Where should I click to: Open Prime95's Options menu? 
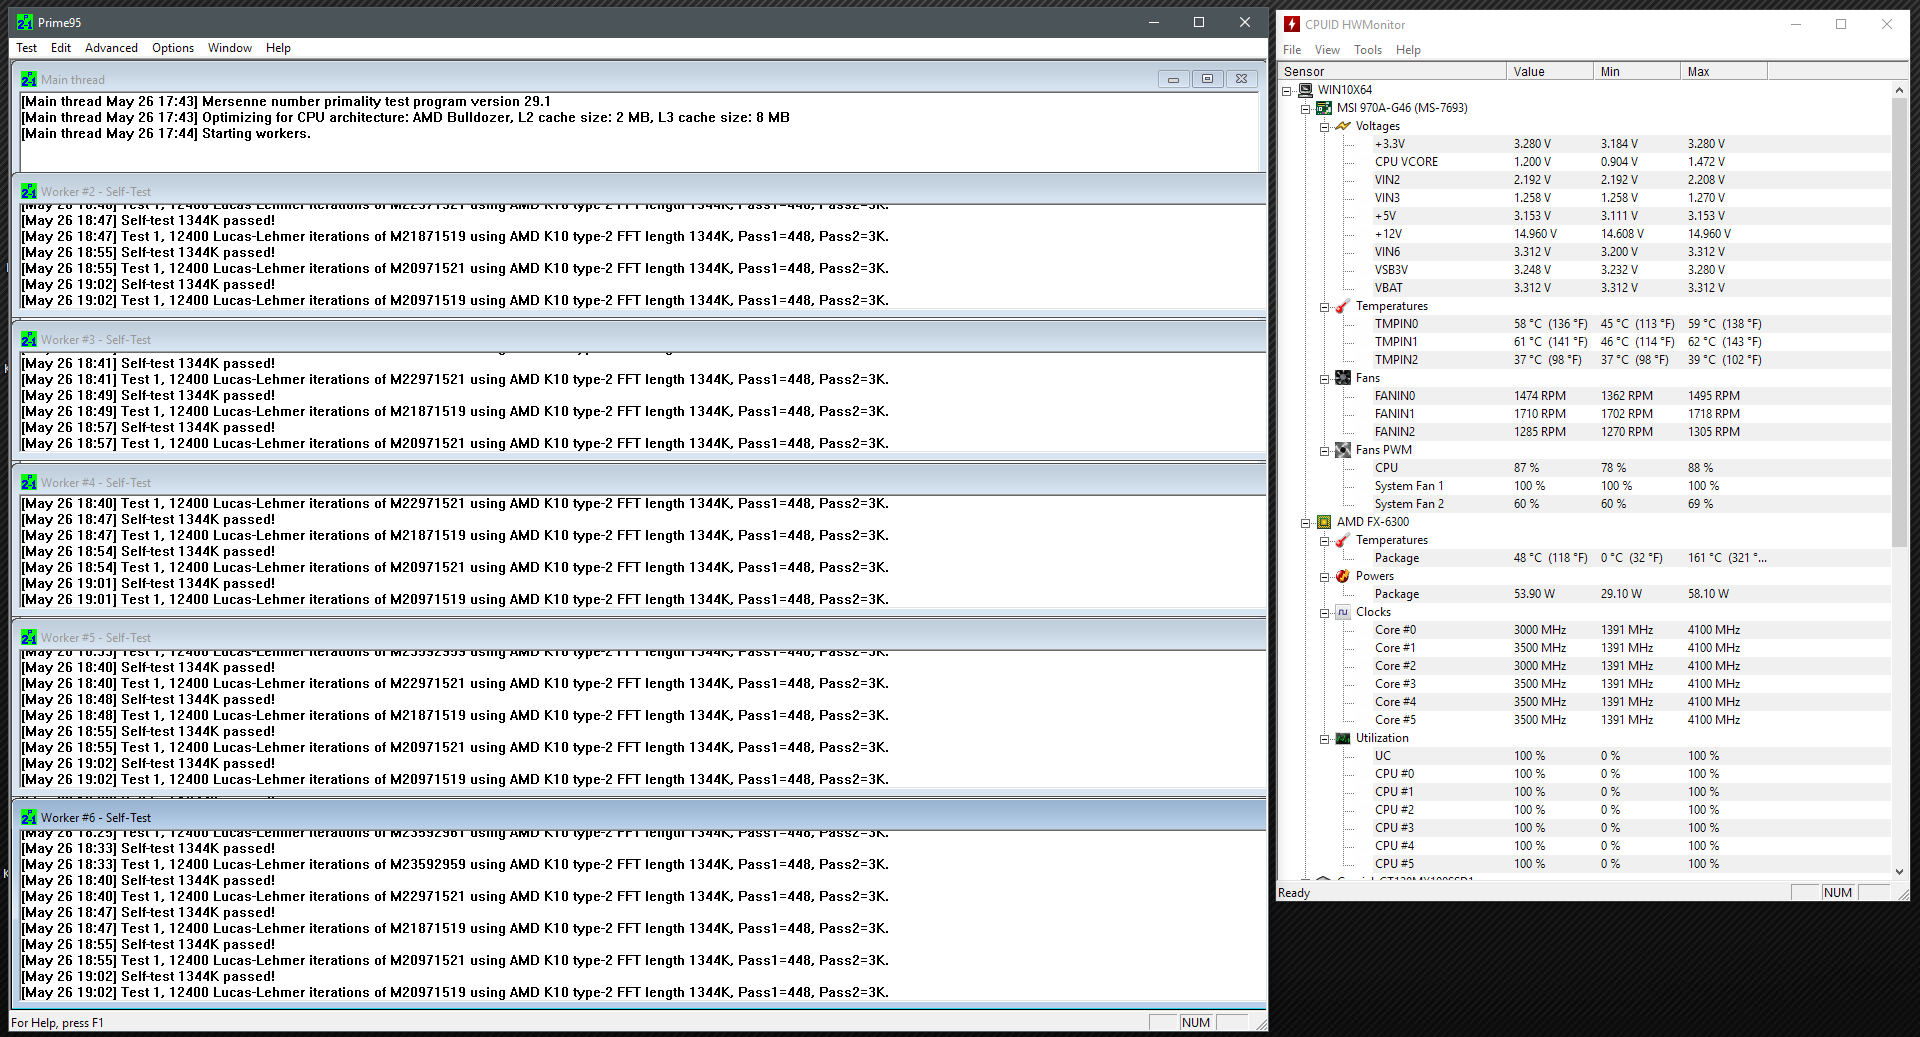pos(173,48)
